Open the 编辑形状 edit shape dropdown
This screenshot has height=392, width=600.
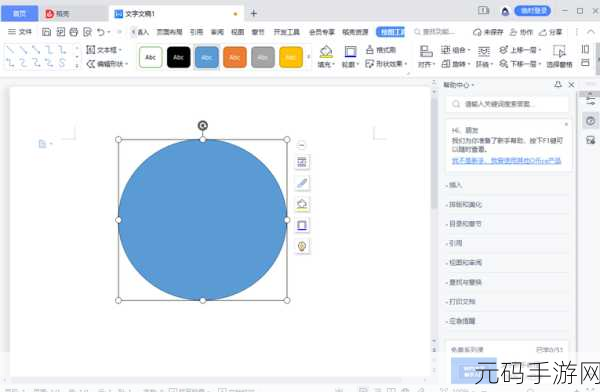[x=107, y=64]
